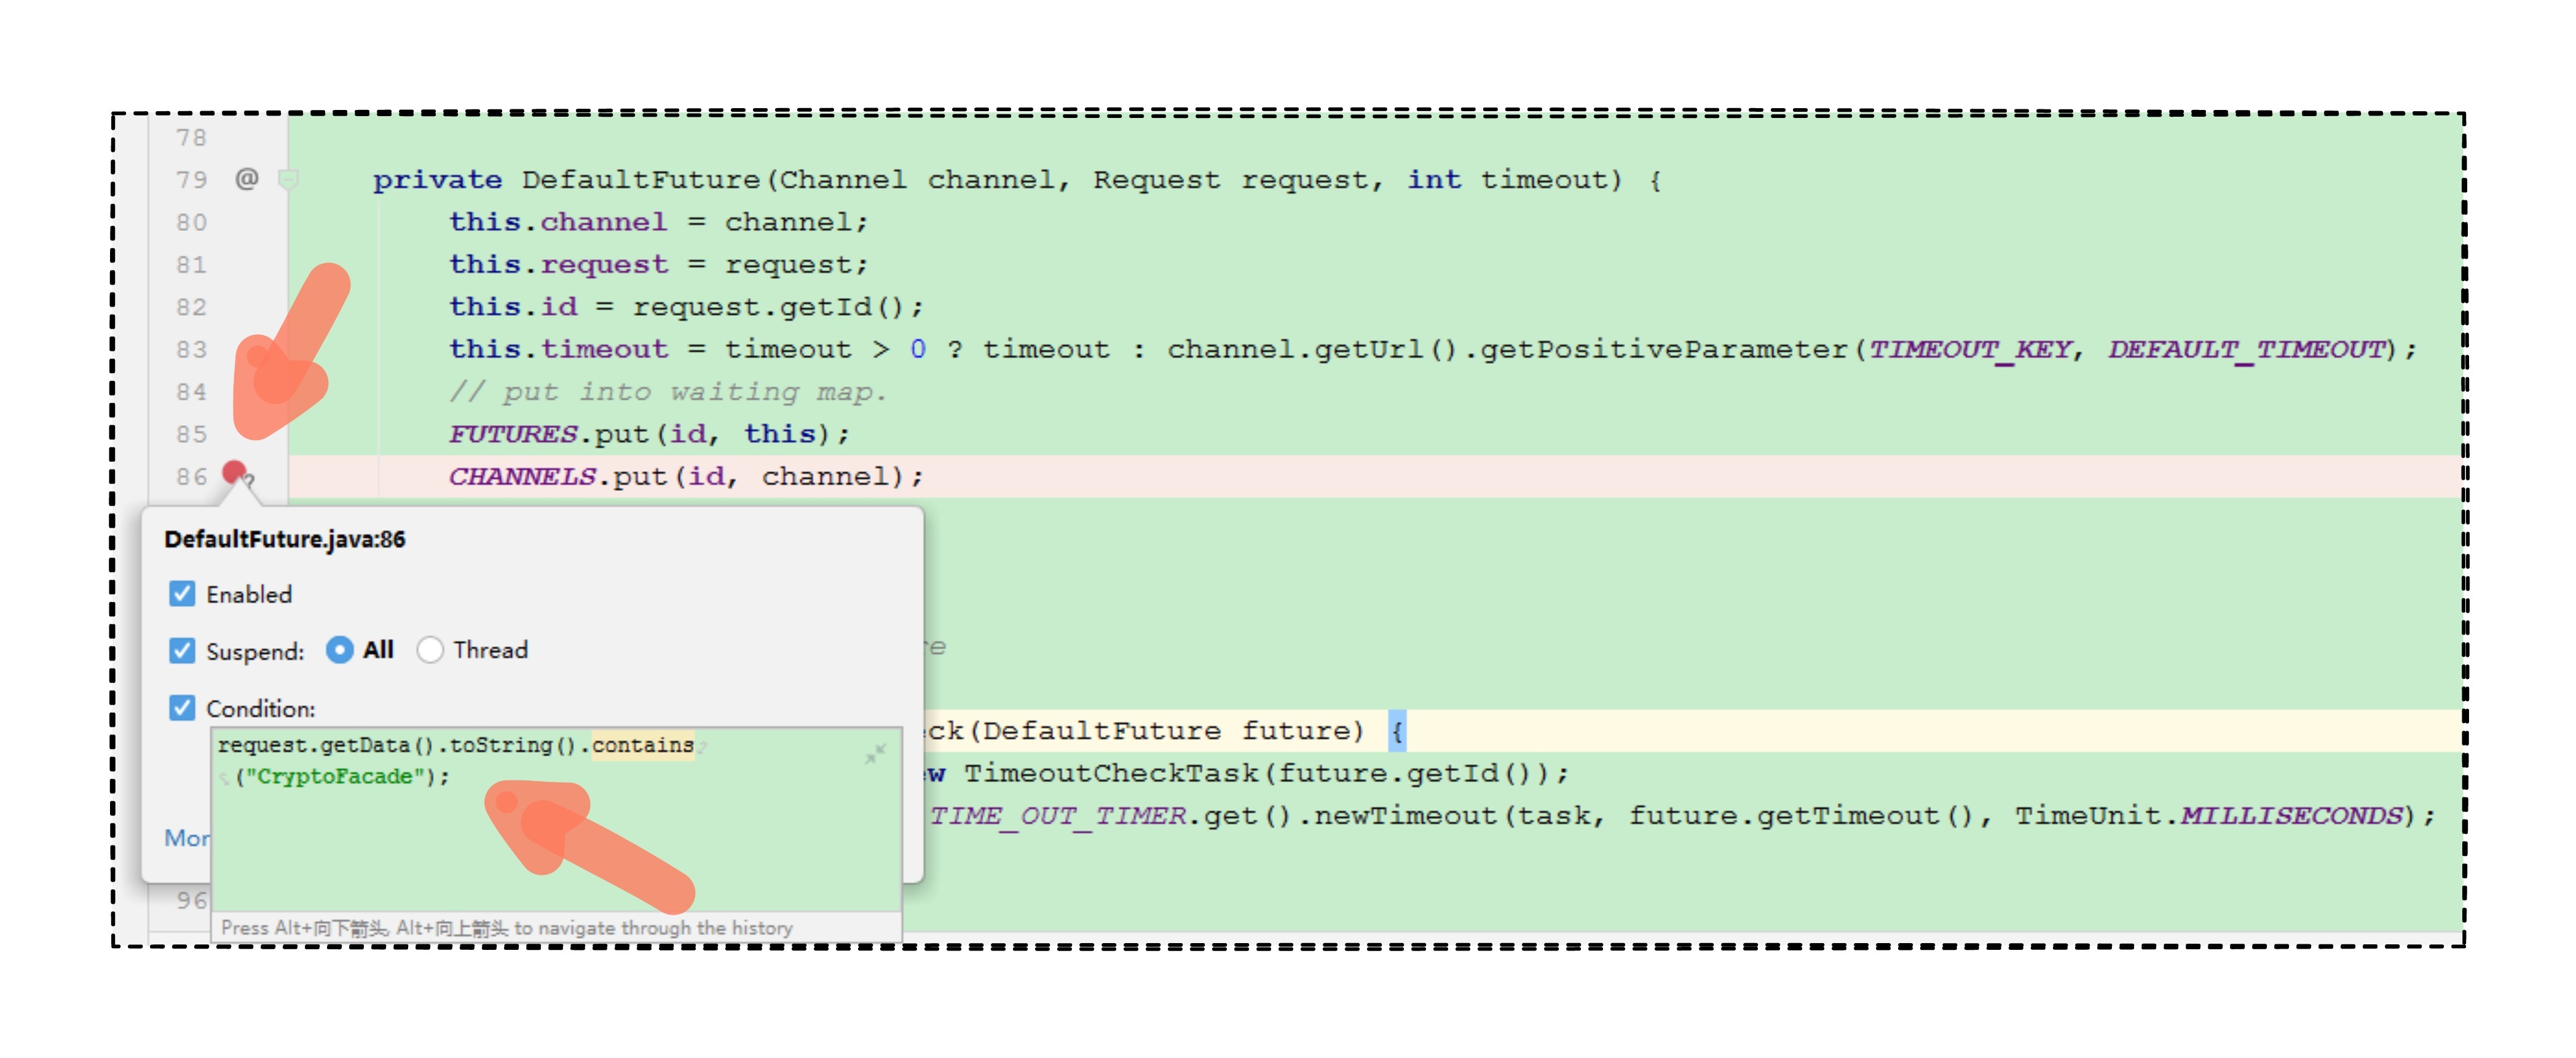
Task: Click the @ gutter icon on line 79
Action: [246, 179]
